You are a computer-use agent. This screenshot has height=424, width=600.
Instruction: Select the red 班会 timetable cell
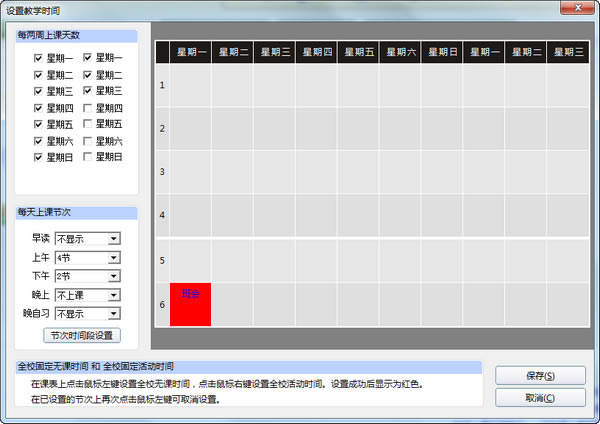tap(190, 304)
